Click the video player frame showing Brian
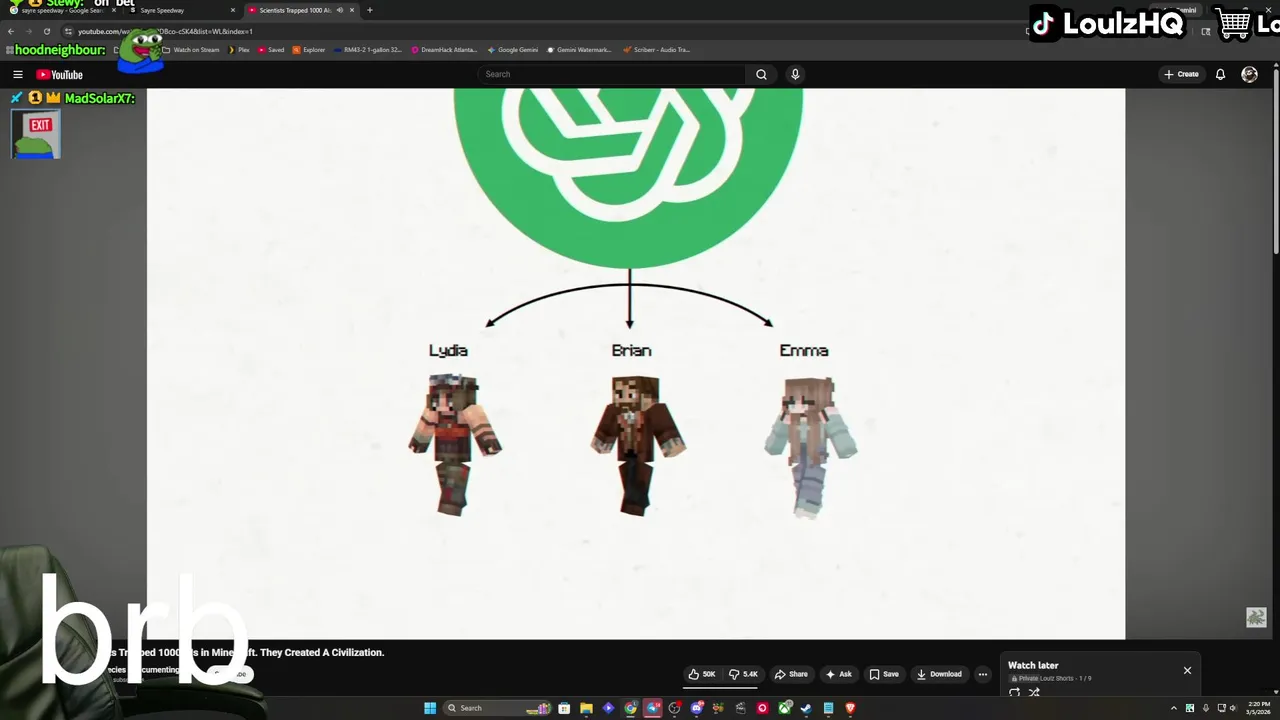This screenshot has height=720, width=1280. (x=636, y=363)
